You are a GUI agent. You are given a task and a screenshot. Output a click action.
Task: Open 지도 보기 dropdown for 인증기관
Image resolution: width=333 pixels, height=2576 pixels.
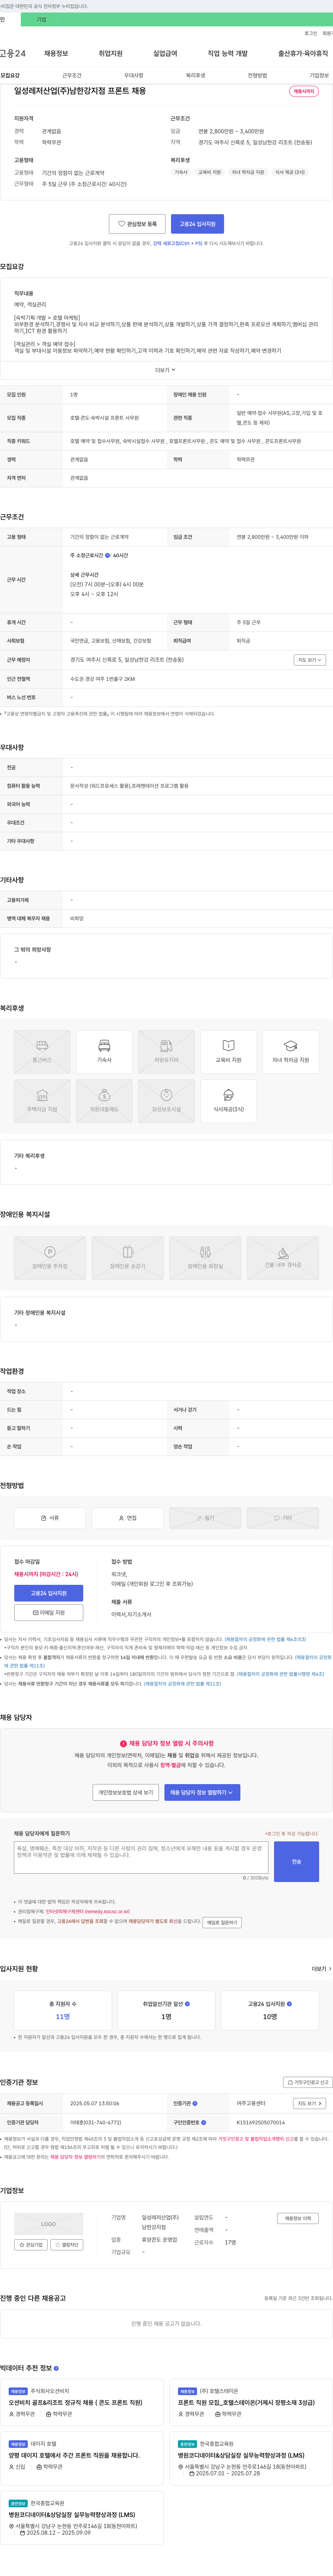click(310, 2104)
